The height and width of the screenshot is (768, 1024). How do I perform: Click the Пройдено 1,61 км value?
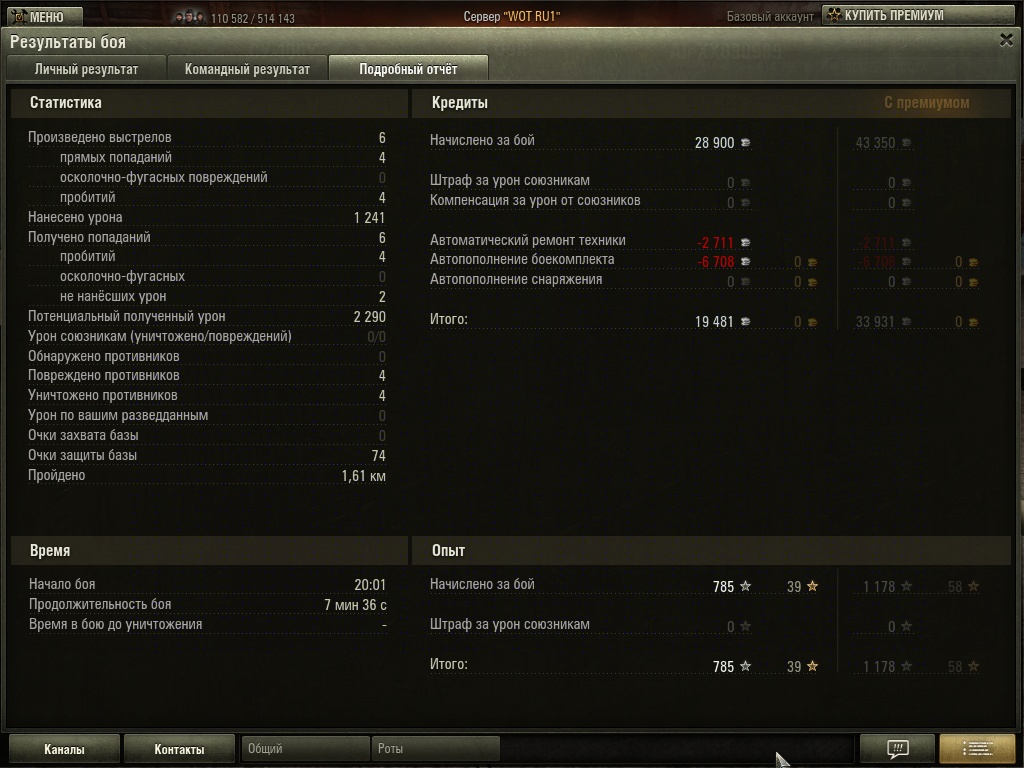click(x=364, y=476)
